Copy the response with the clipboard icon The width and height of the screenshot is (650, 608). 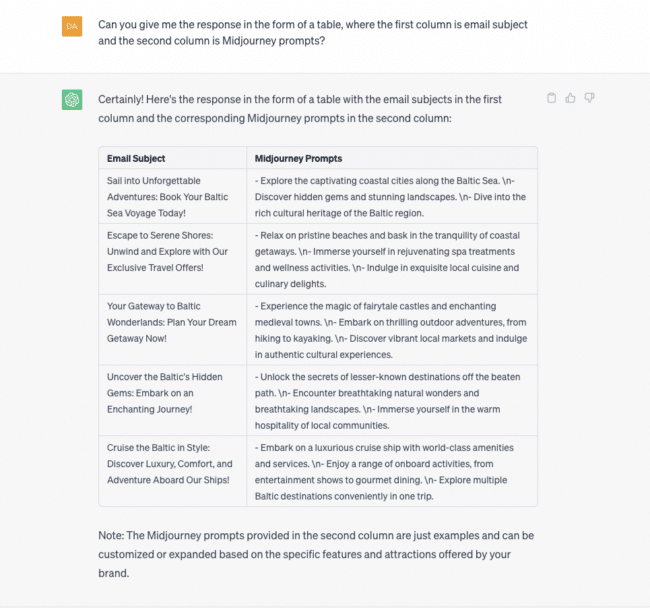552,98
